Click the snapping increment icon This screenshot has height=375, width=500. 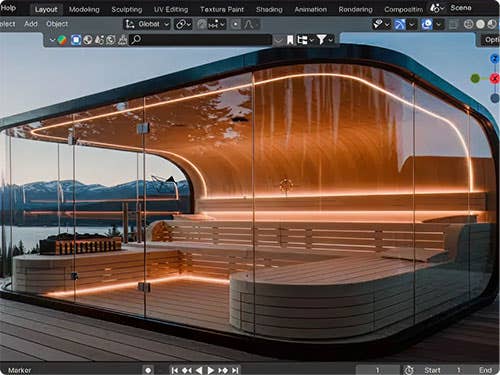213,24
